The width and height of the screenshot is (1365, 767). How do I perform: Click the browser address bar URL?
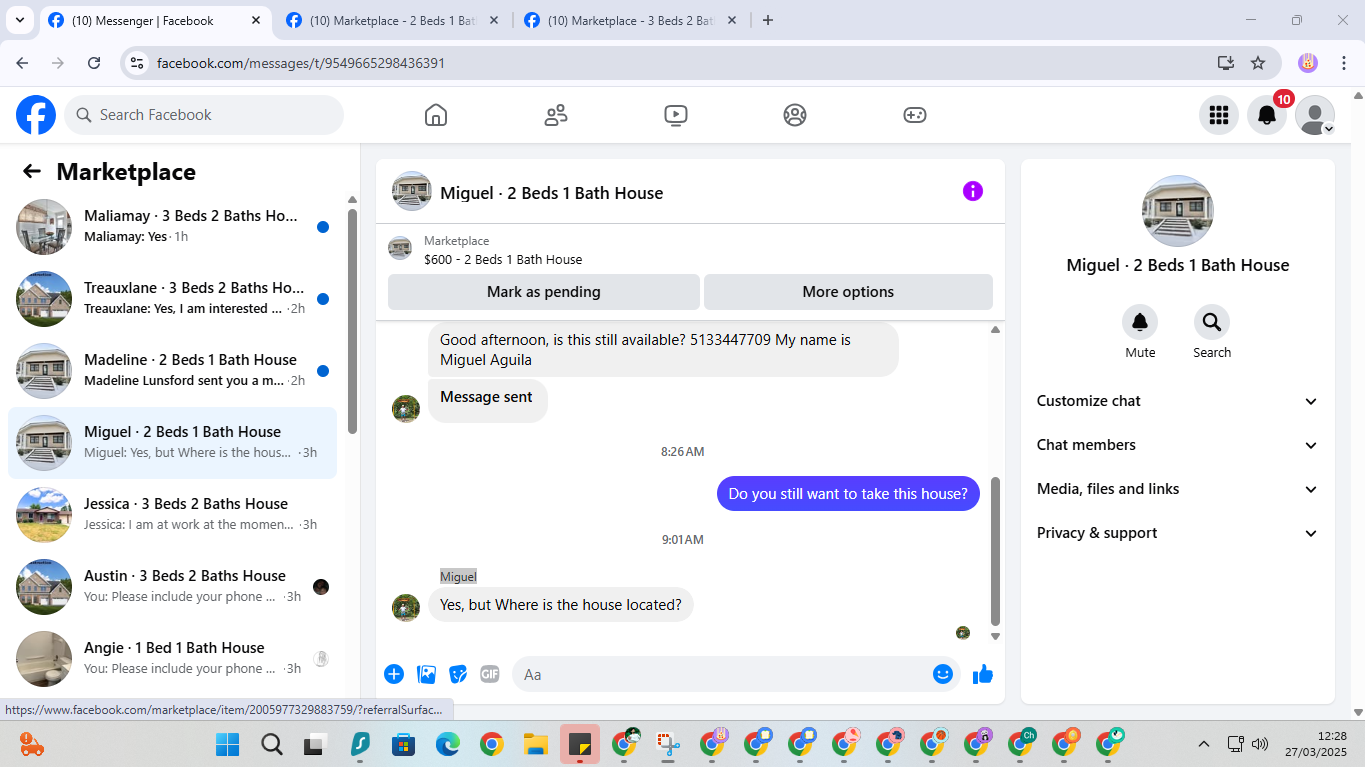(301, 63)
